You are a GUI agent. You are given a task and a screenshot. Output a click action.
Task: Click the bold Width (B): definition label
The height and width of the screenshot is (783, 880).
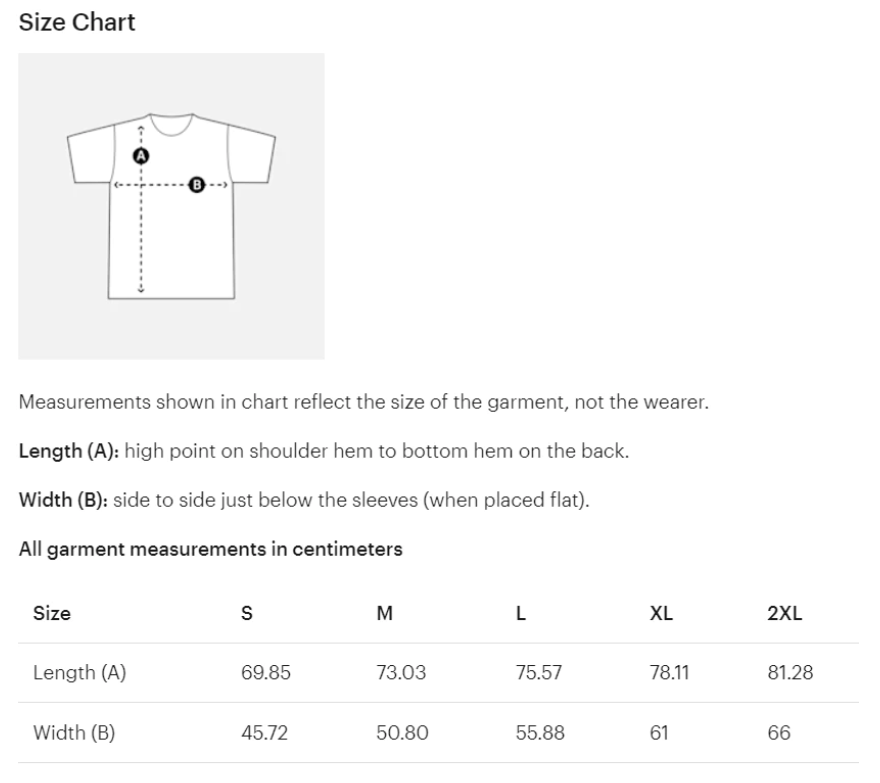[64, 500]
